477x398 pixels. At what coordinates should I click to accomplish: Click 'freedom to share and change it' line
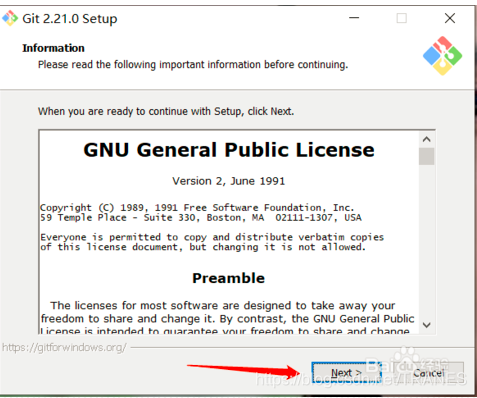[227, 319]
